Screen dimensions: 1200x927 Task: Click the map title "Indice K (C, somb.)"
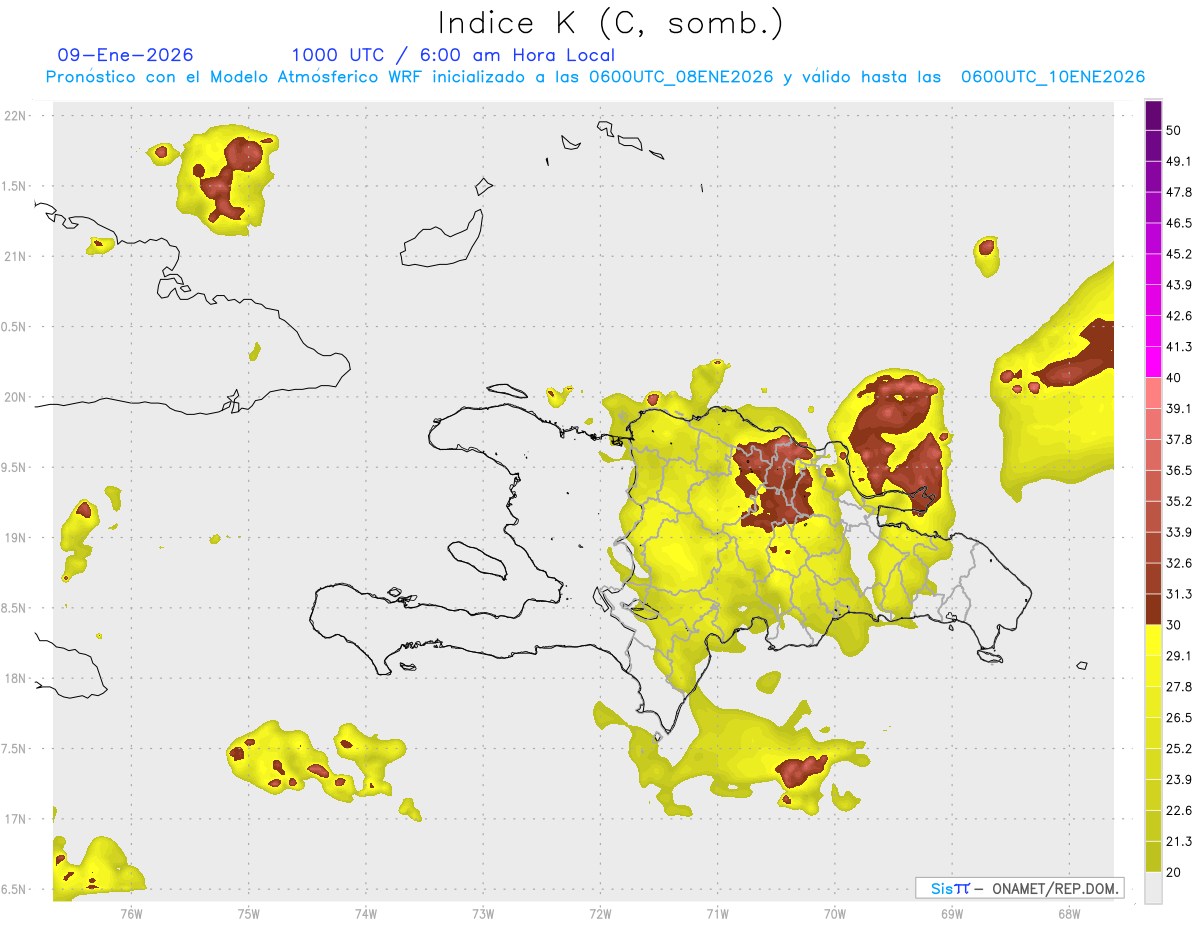(610, 22)
